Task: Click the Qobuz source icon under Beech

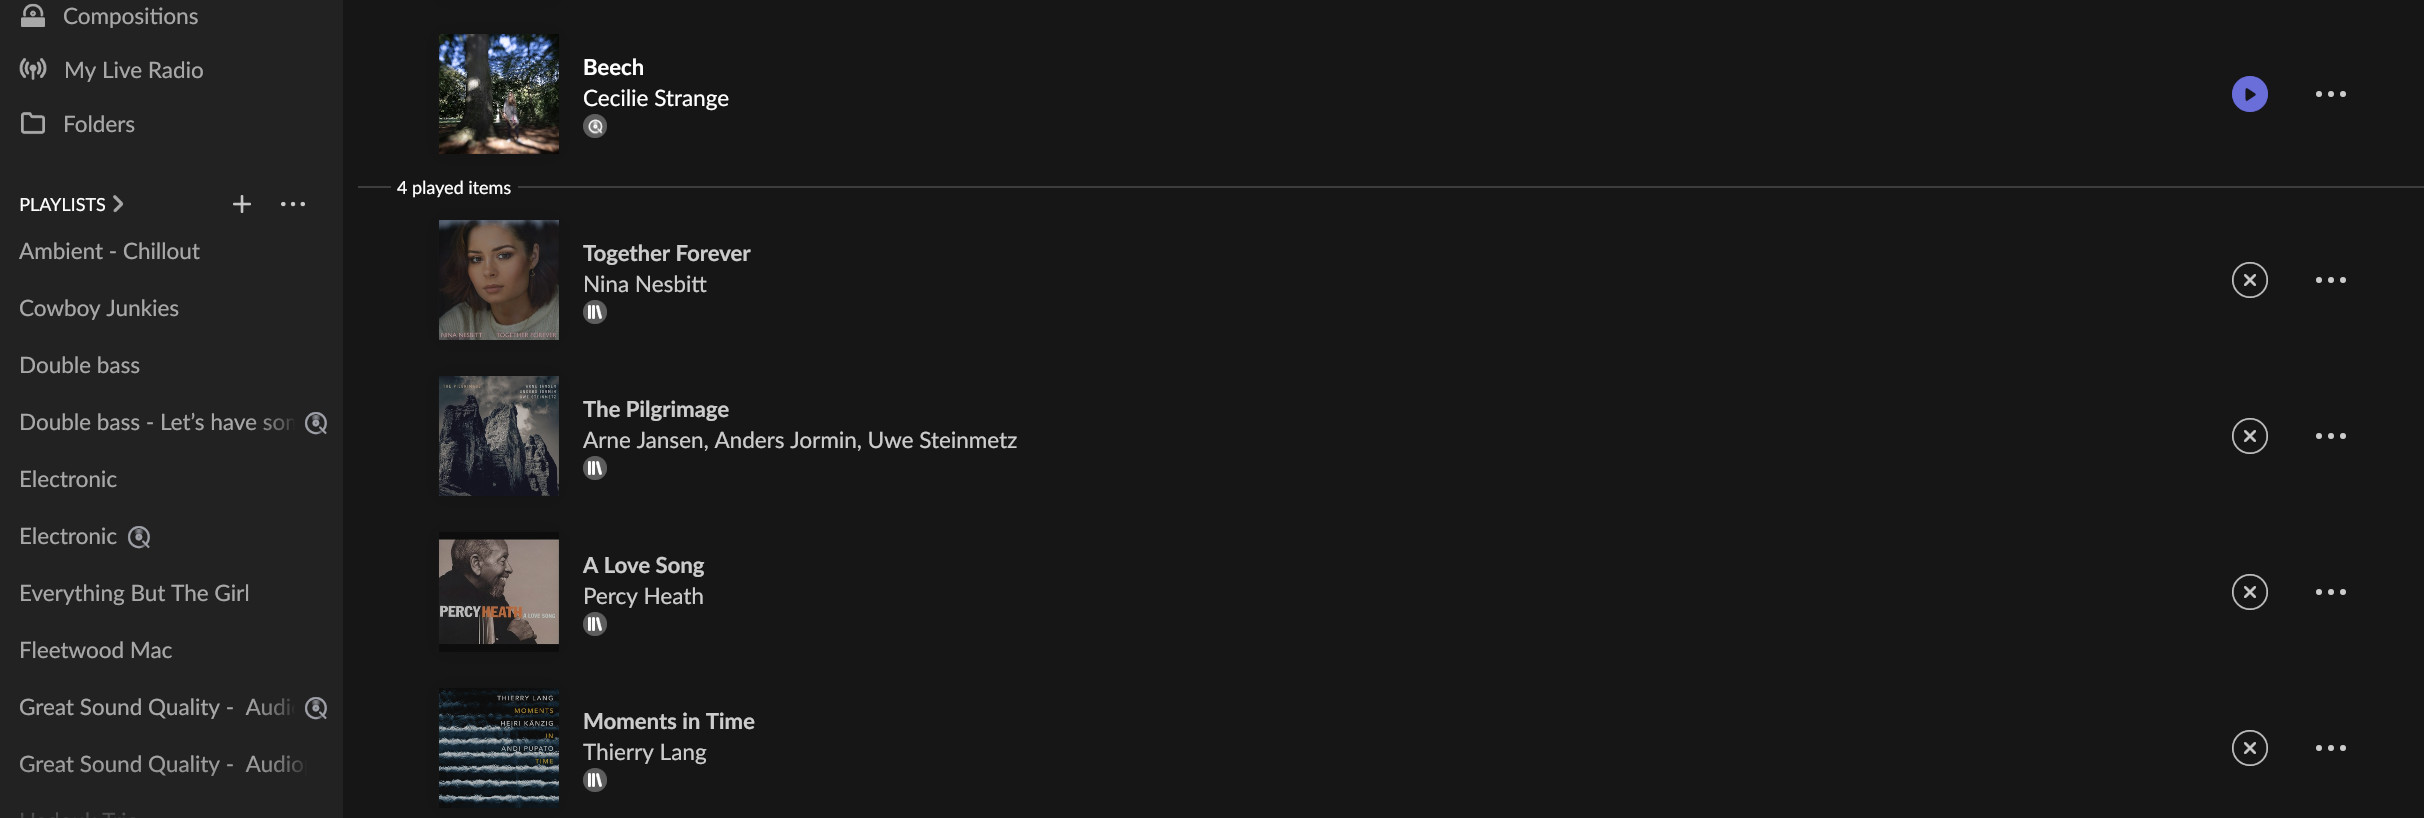Action: point(595,126)
